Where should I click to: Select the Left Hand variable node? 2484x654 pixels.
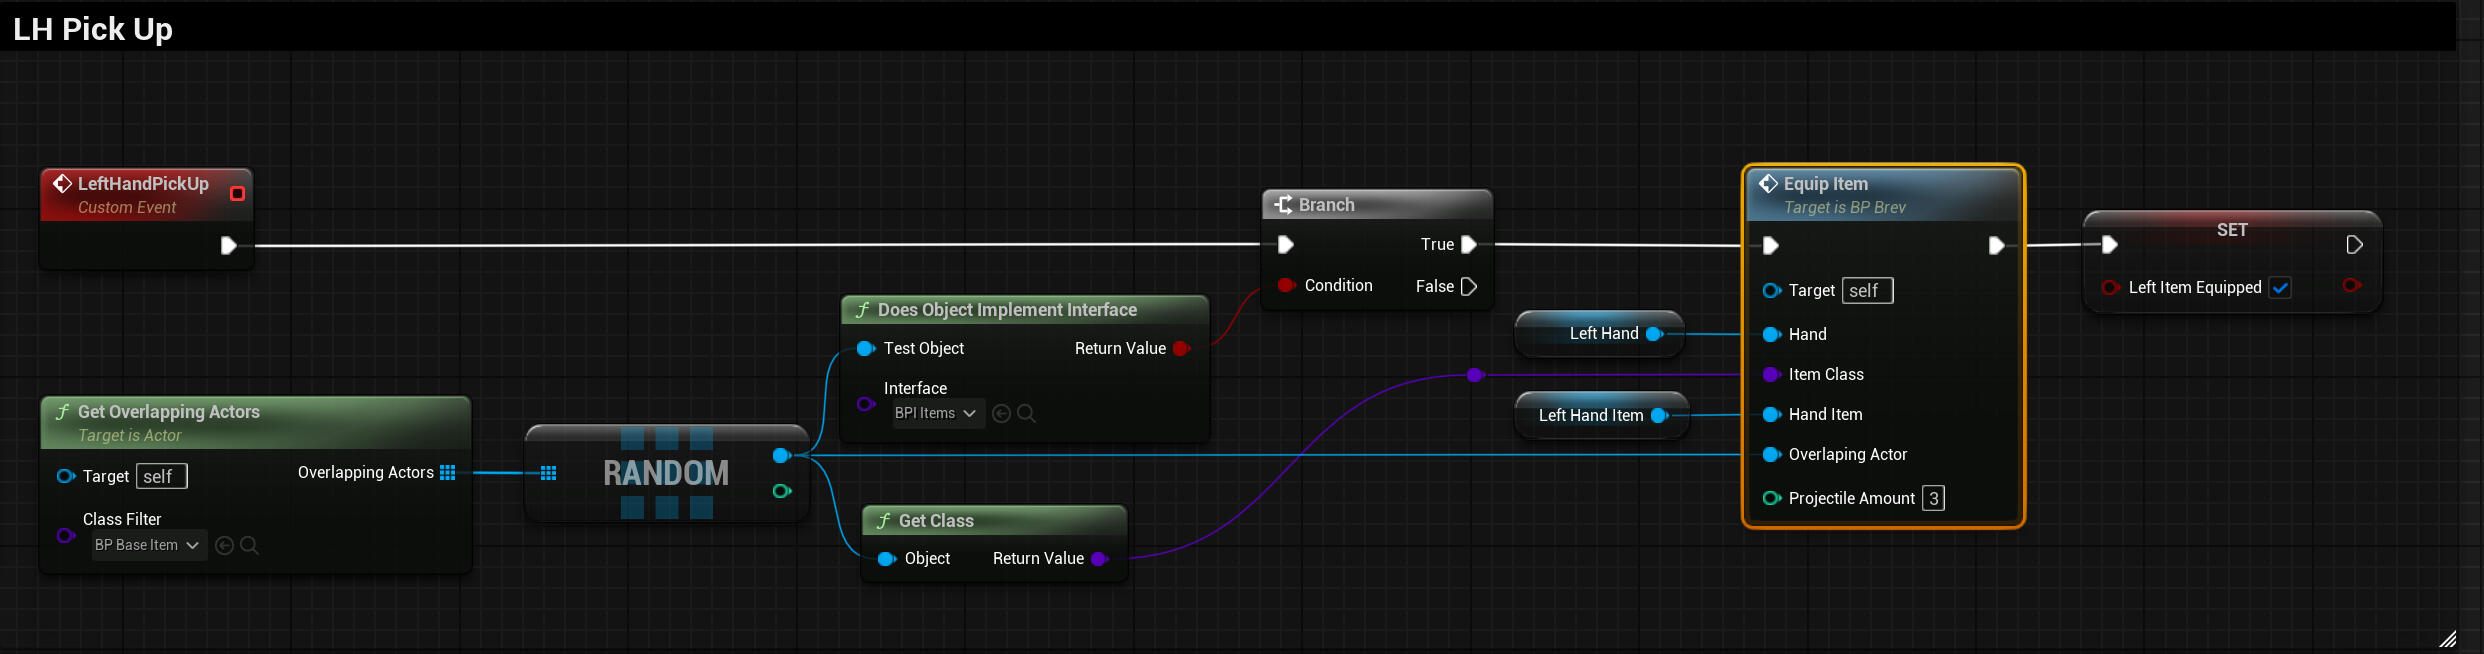point(1602,334)
